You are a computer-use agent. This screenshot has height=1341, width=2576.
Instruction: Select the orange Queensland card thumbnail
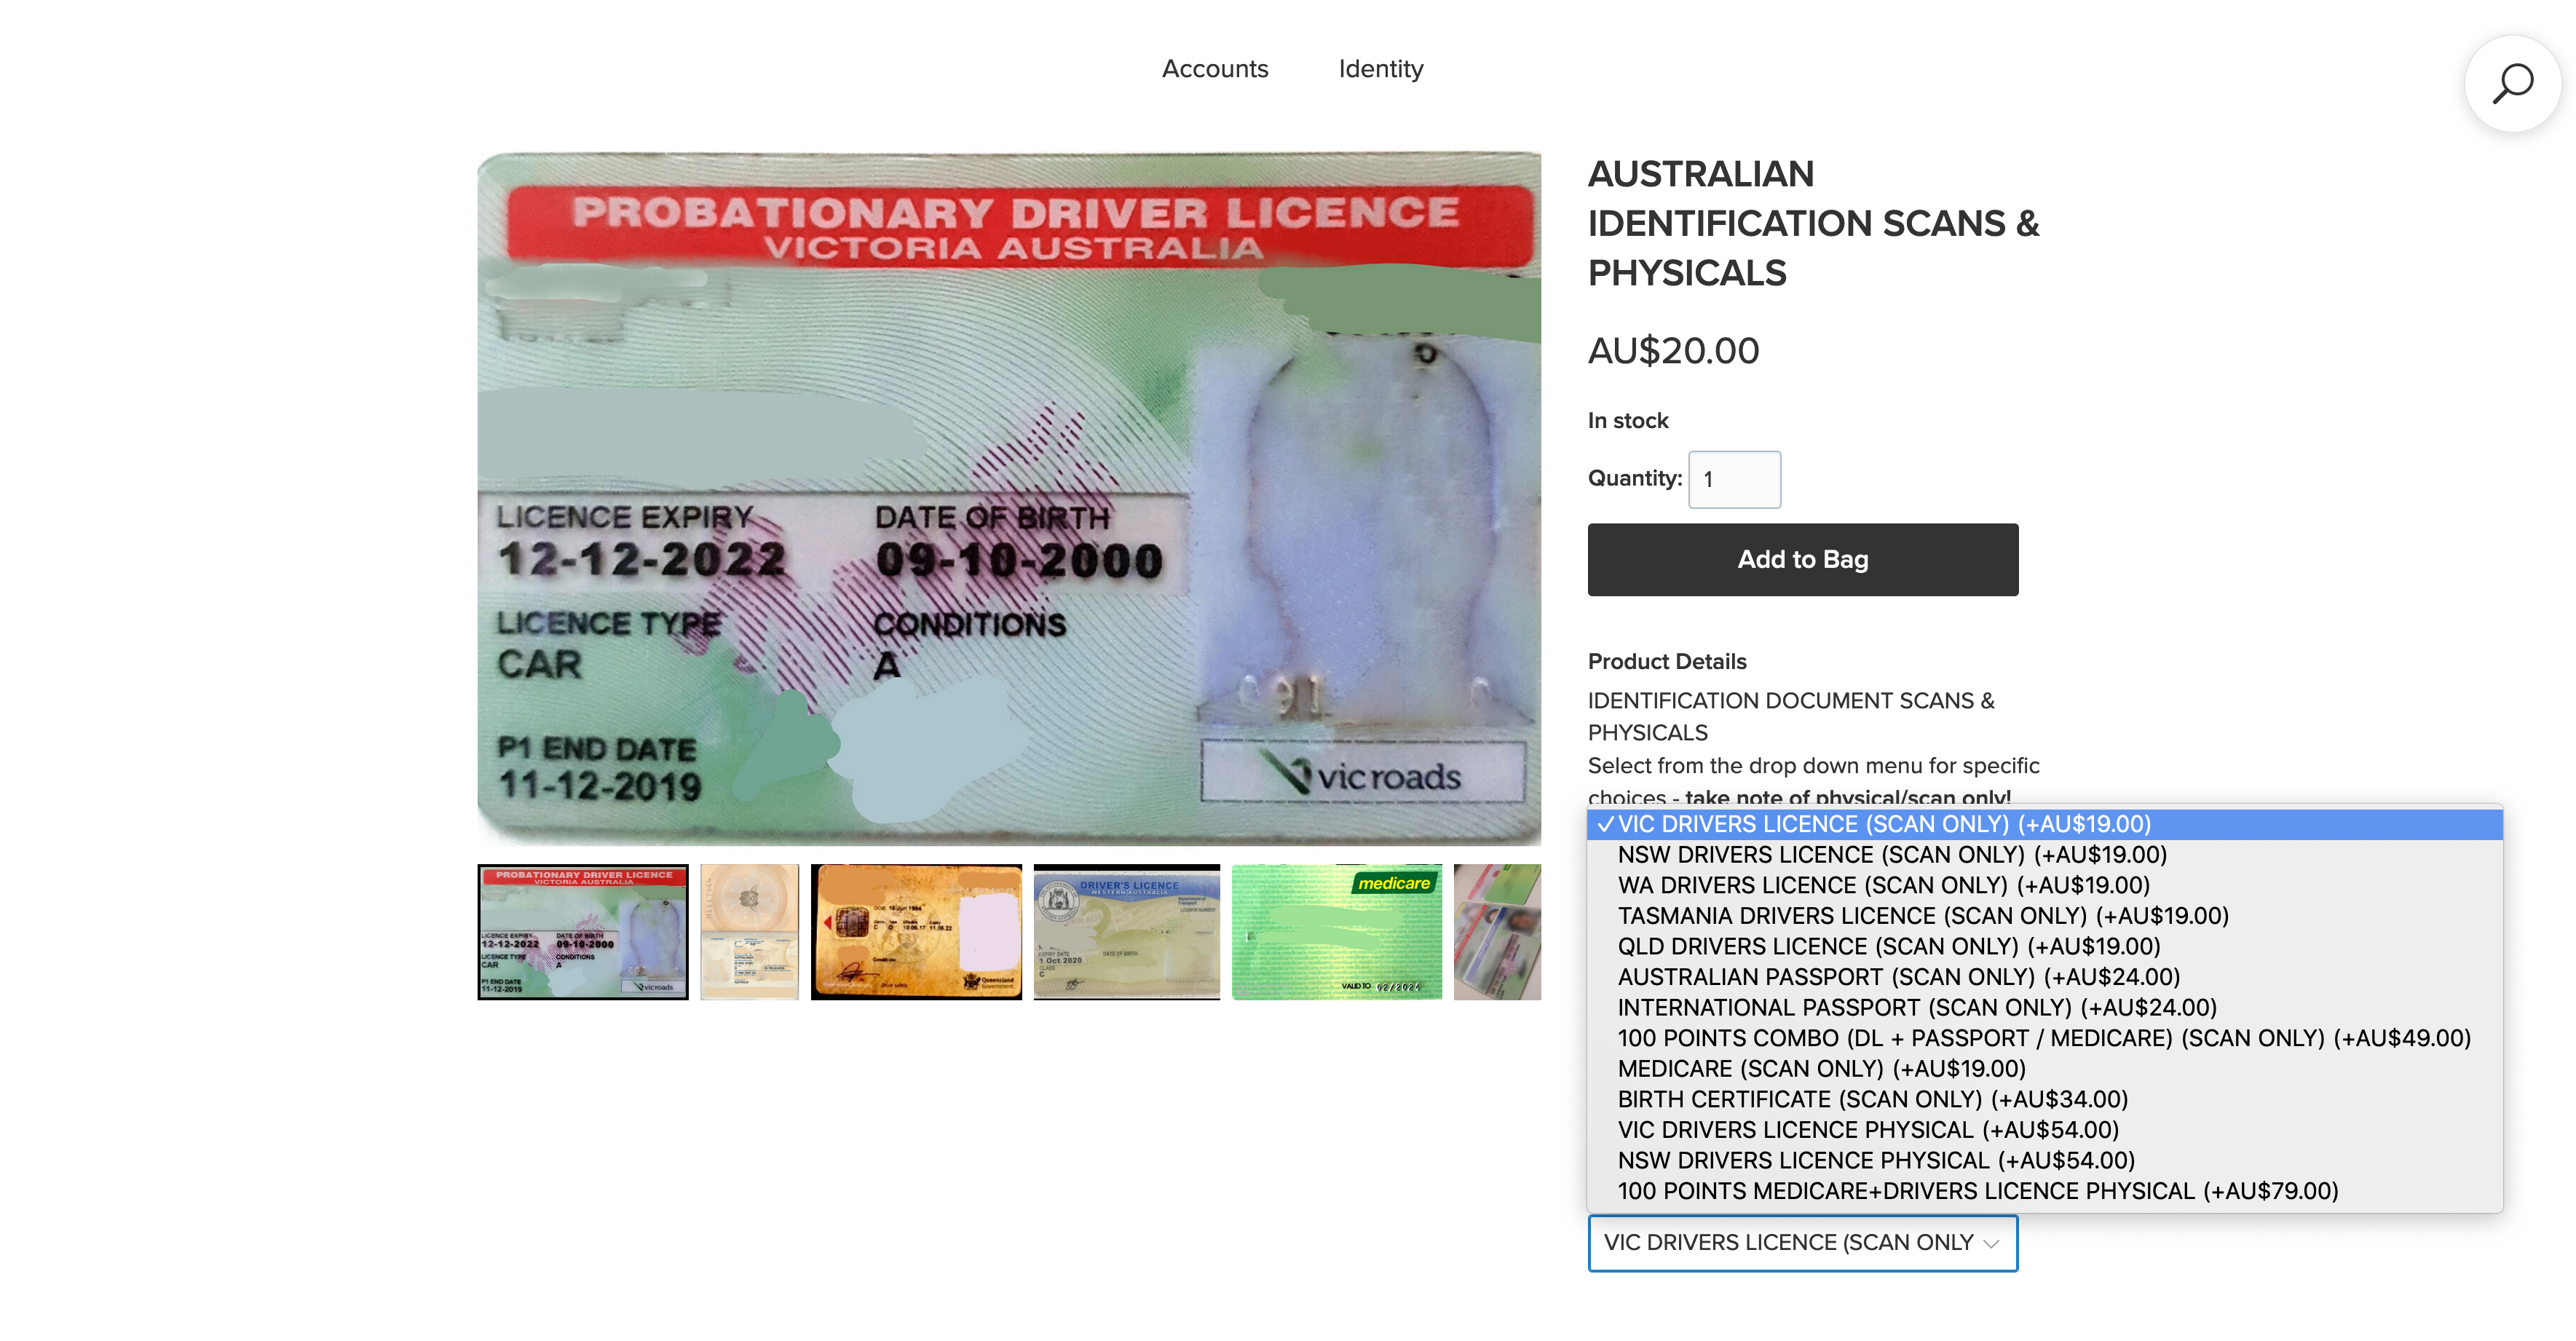pyautogui.click(x=916, y=931)
